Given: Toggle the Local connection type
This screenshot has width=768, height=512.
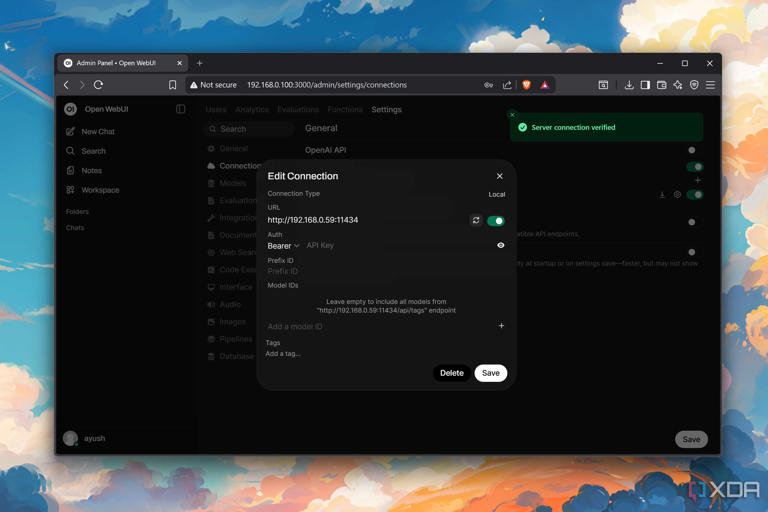Looking at the screenshot, I should [x=496, y=194].
